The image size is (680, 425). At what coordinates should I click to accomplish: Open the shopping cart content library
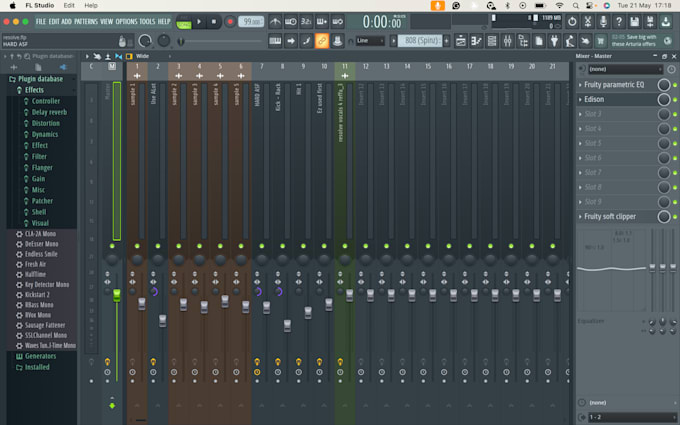click(x=601, y=41)
